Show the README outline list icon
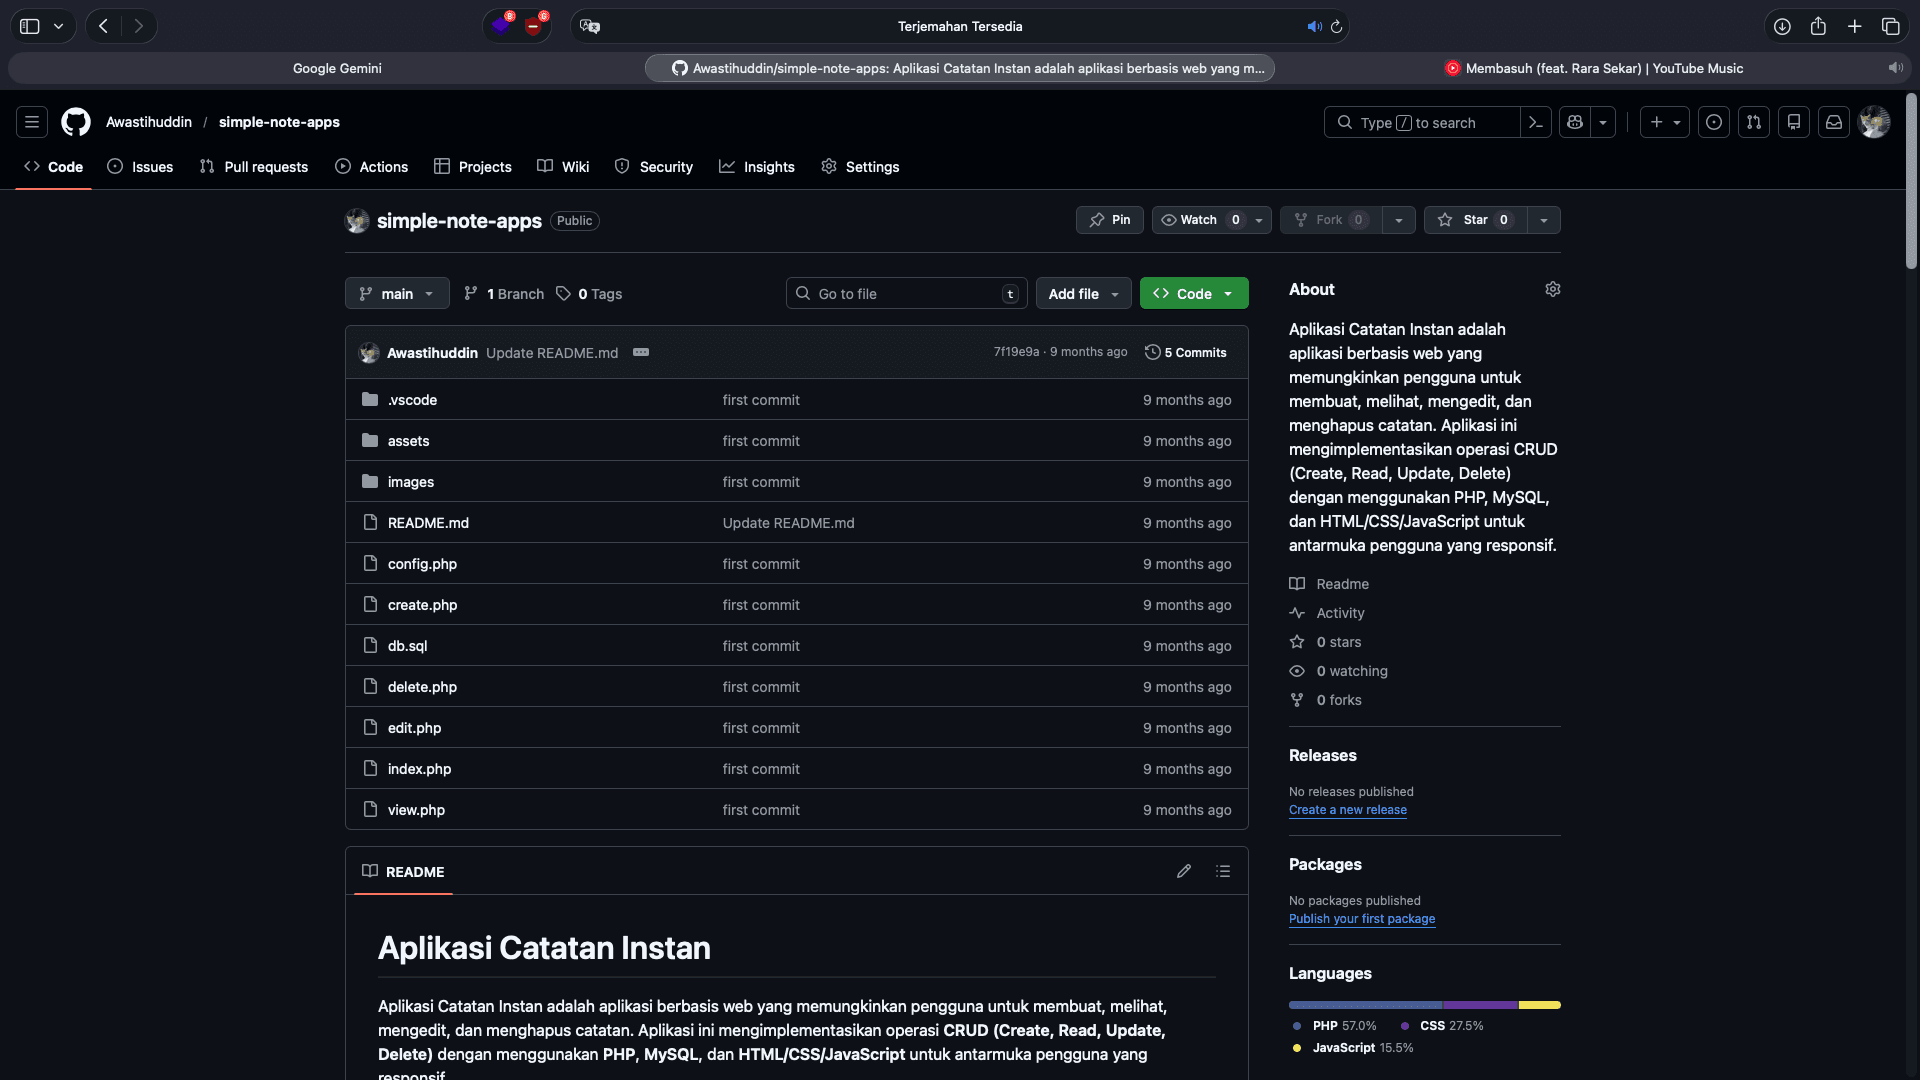This screenshot has width=1920, height=1080. coord(1223,871)
